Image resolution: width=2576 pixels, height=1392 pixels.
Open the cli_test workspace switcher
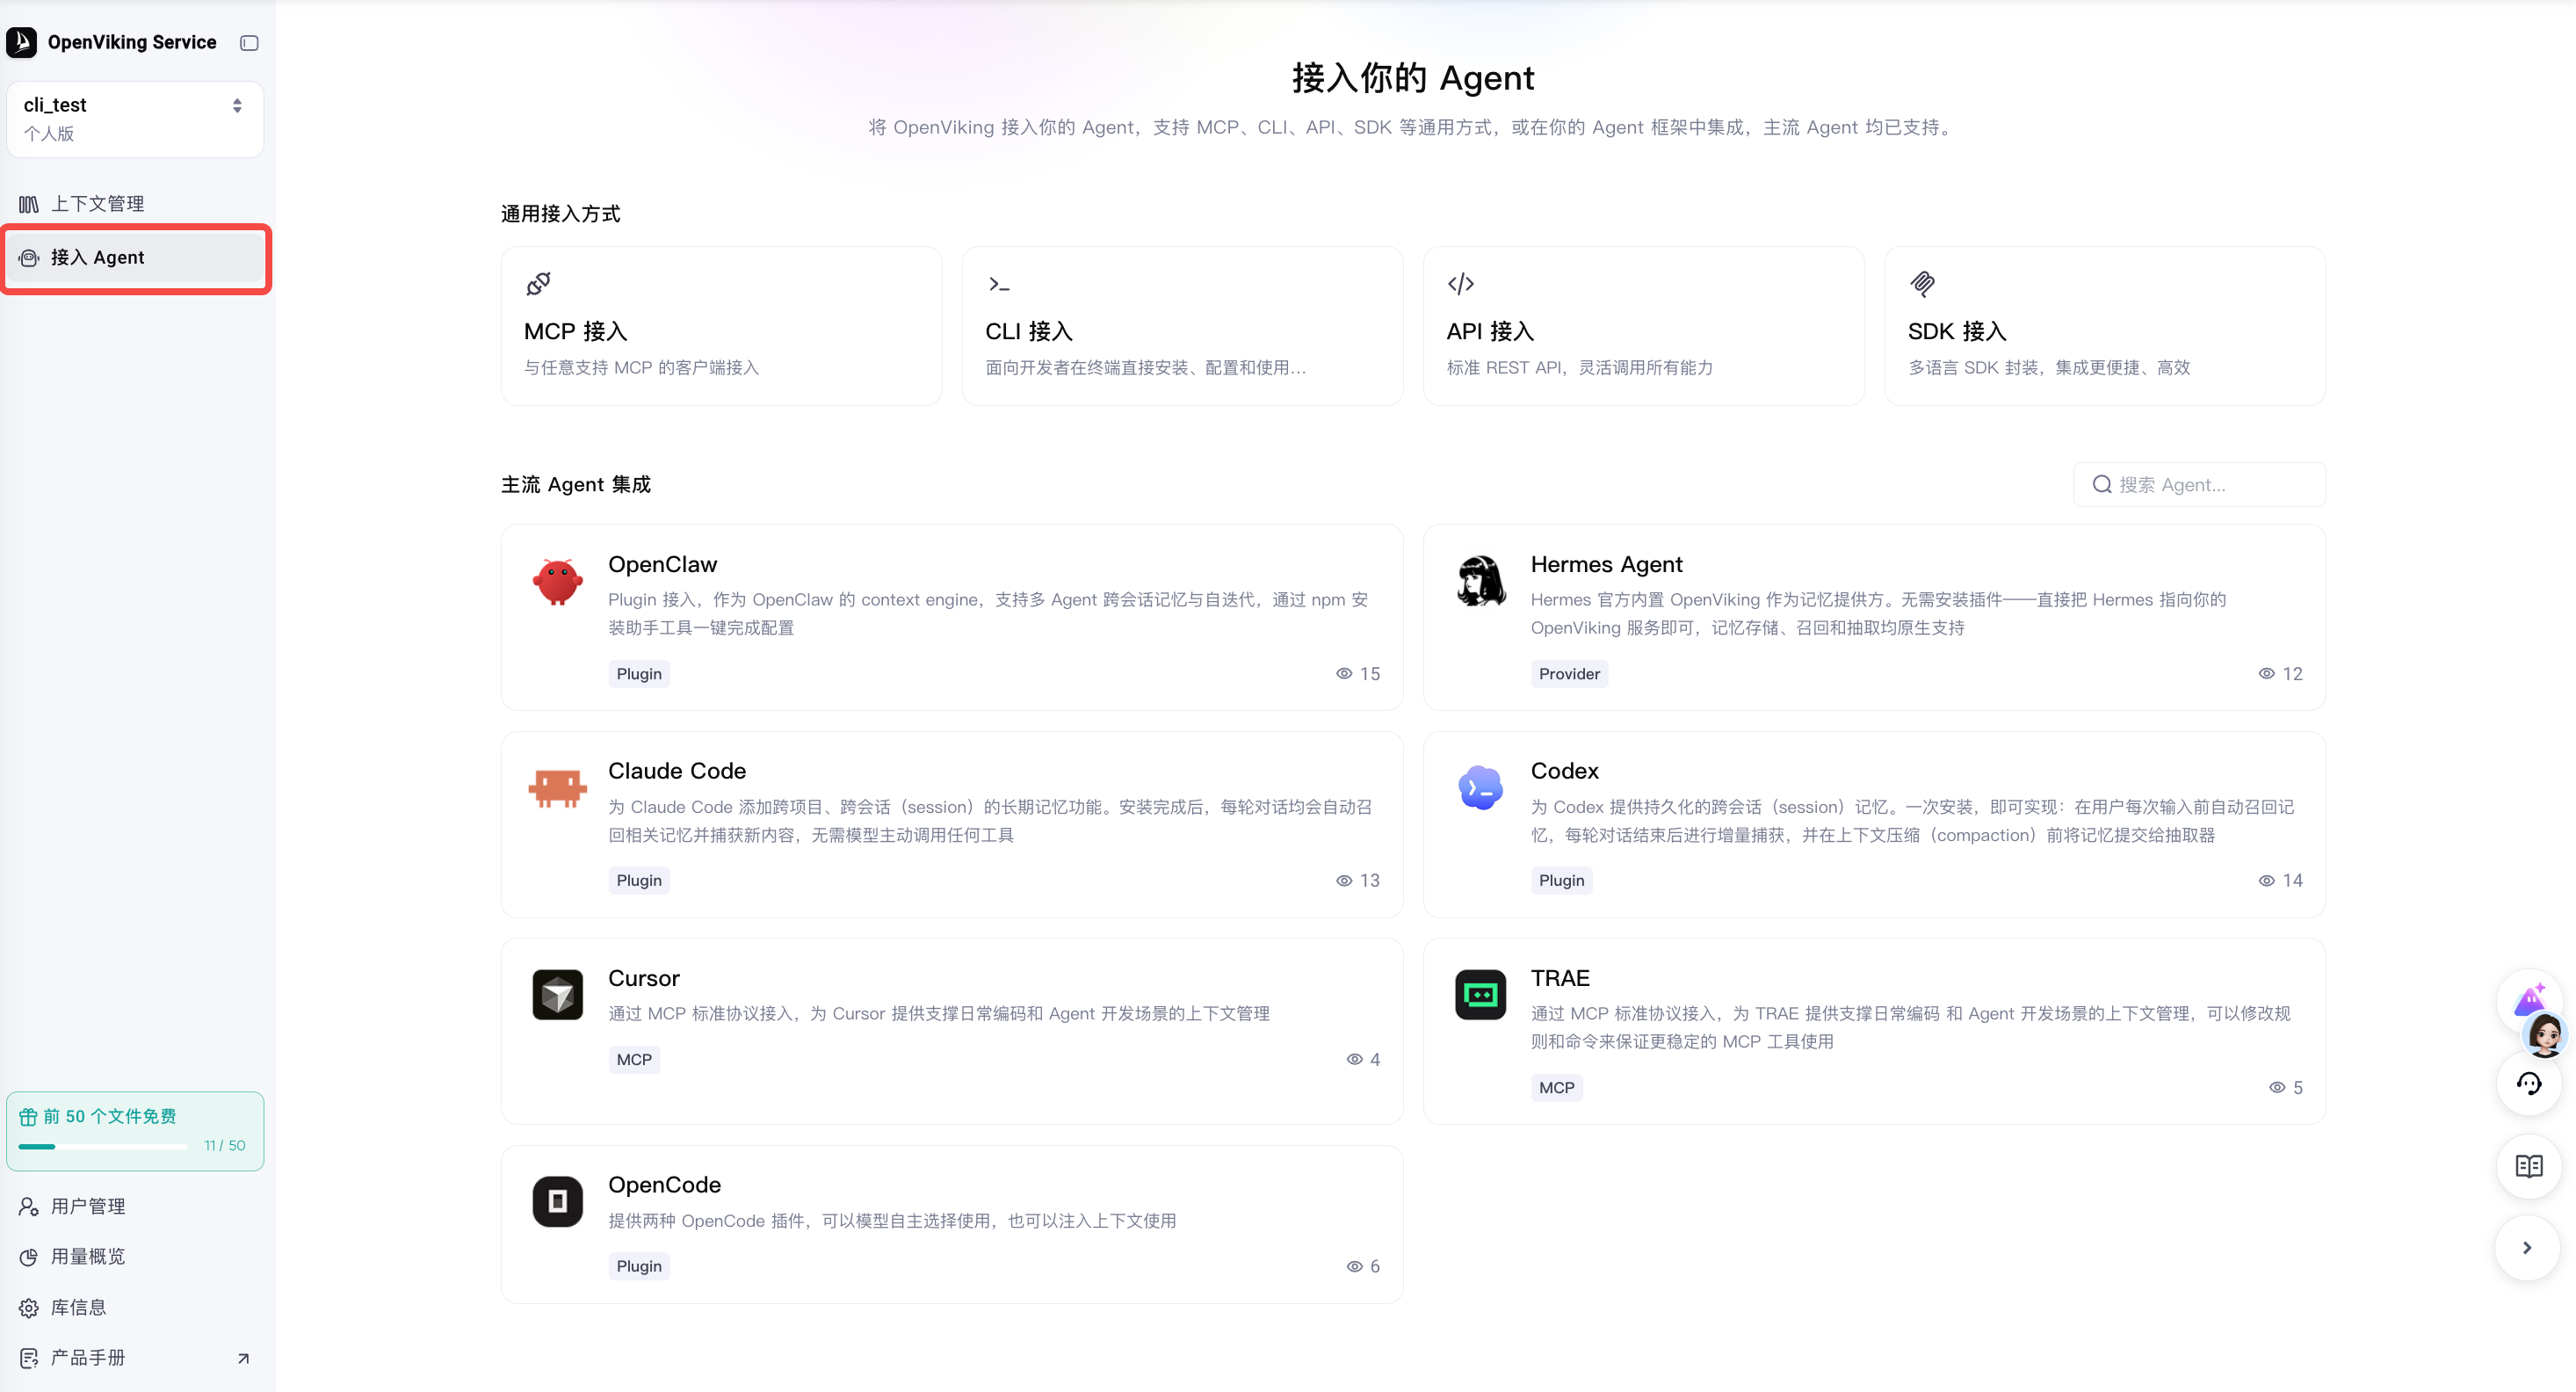coord(135,119)
